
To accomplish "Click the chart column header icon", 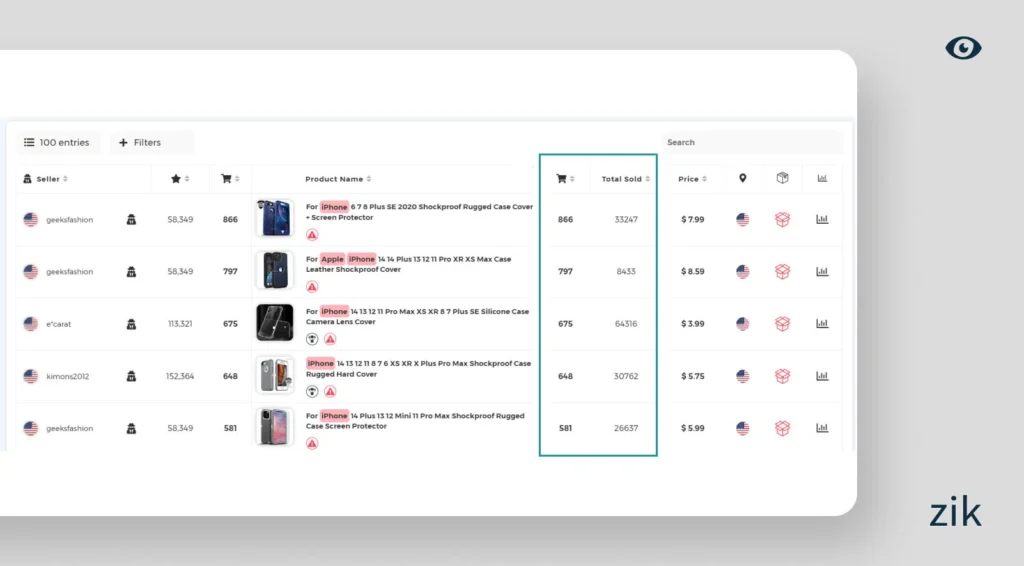I will [x=822, y=178].
